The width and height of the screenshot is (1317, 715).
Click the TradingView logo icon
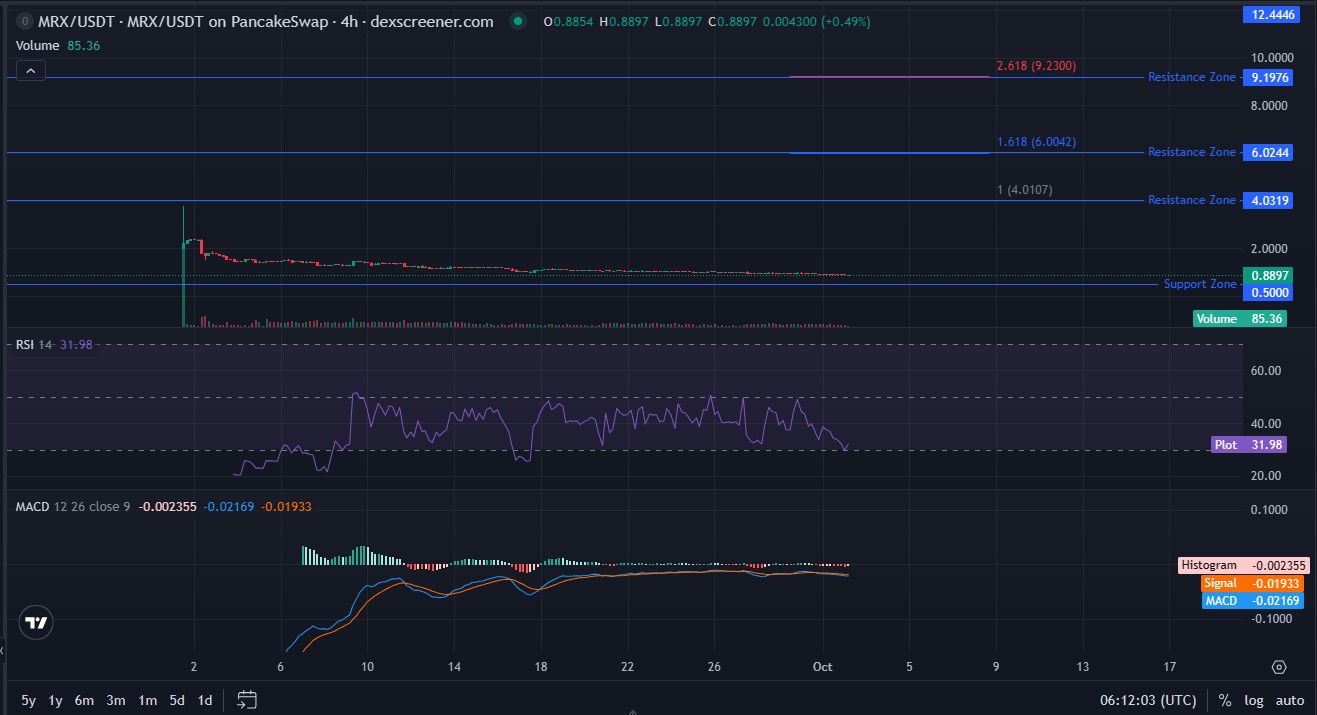click(37, 622)
